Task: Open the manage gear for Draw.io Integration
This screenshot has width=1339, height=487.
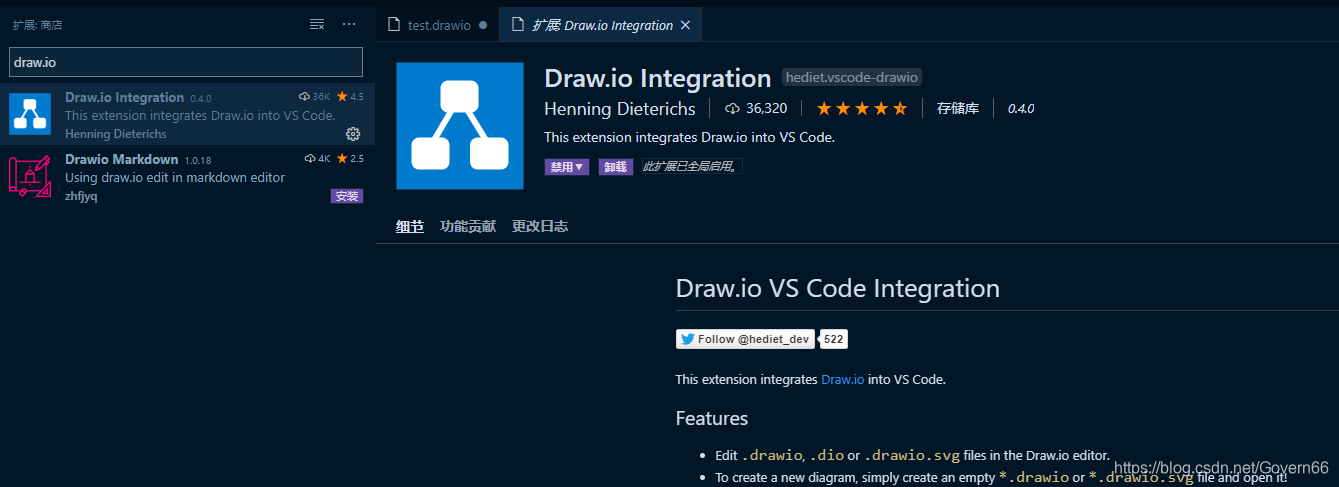Action: coord(353,134)
